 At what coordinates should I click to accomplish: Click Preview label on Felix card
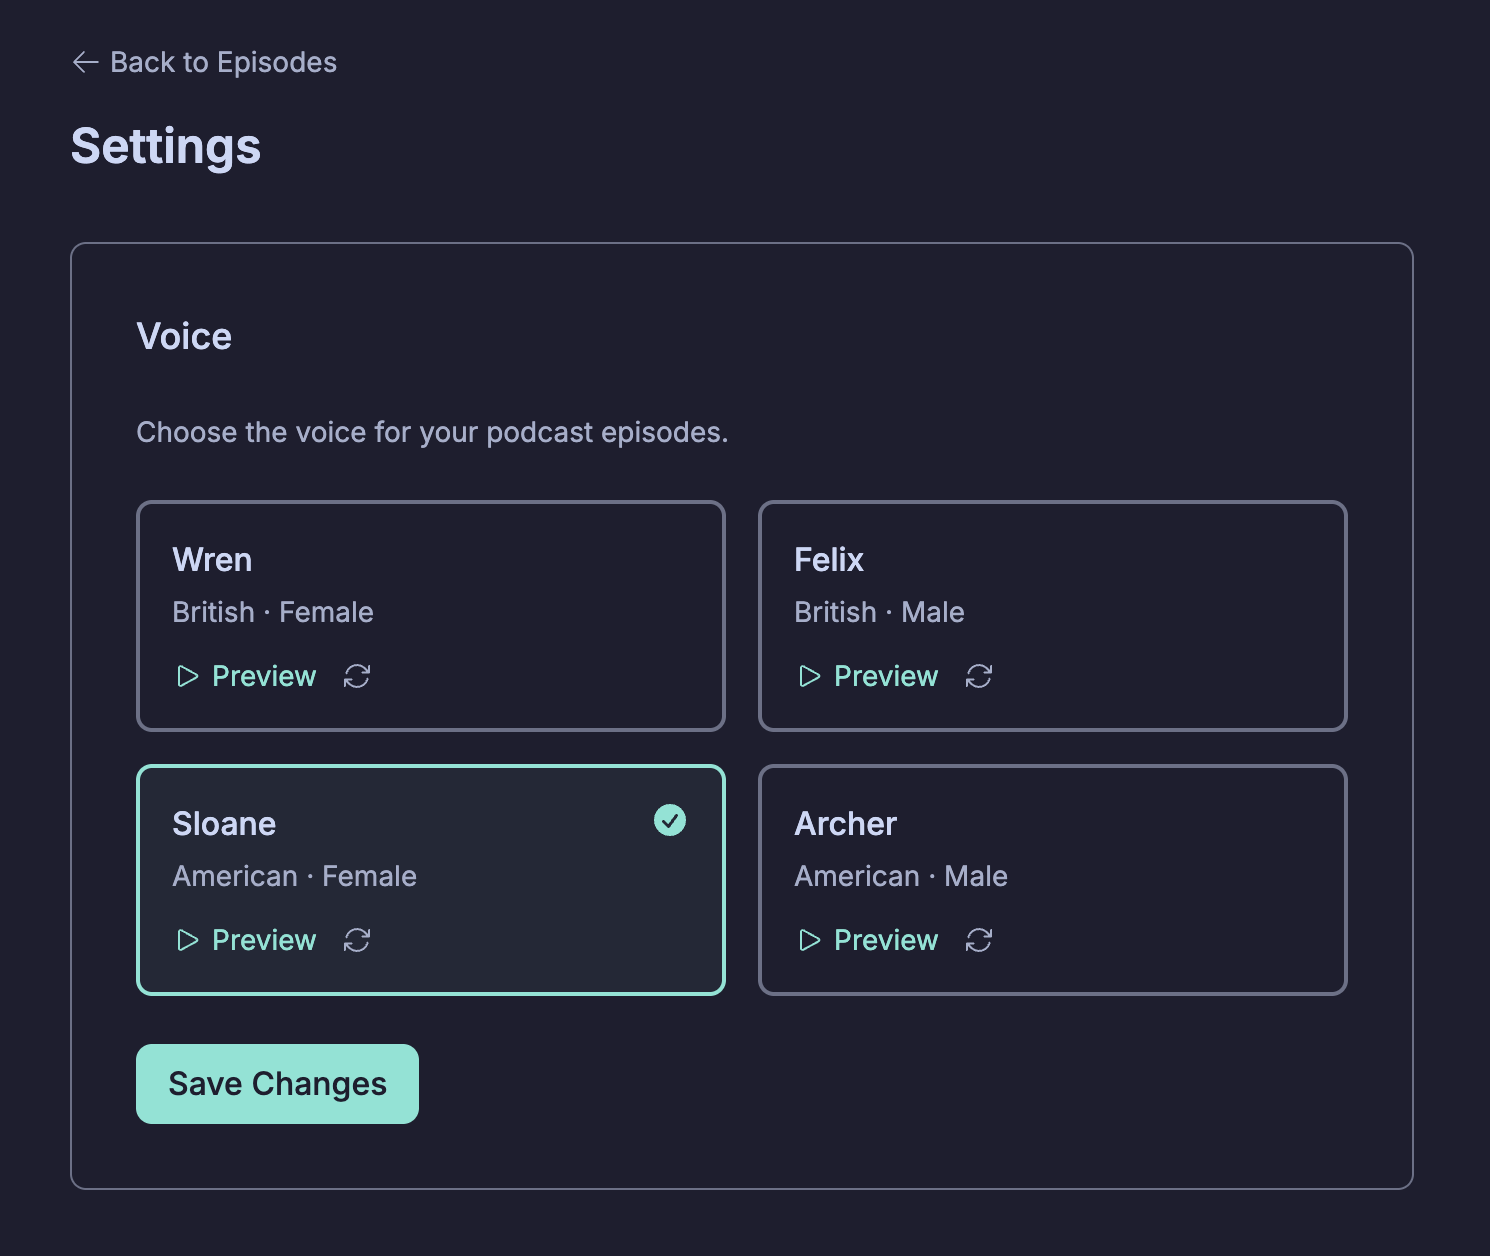click(886, 677)
